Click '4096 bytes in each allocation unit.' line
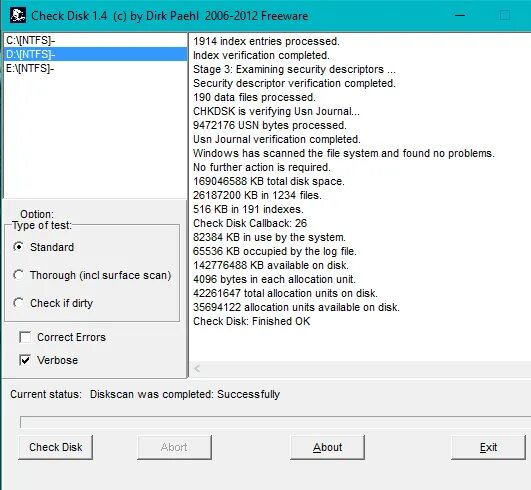This screenshot has height=490, width=531. [x=274, y=279]
